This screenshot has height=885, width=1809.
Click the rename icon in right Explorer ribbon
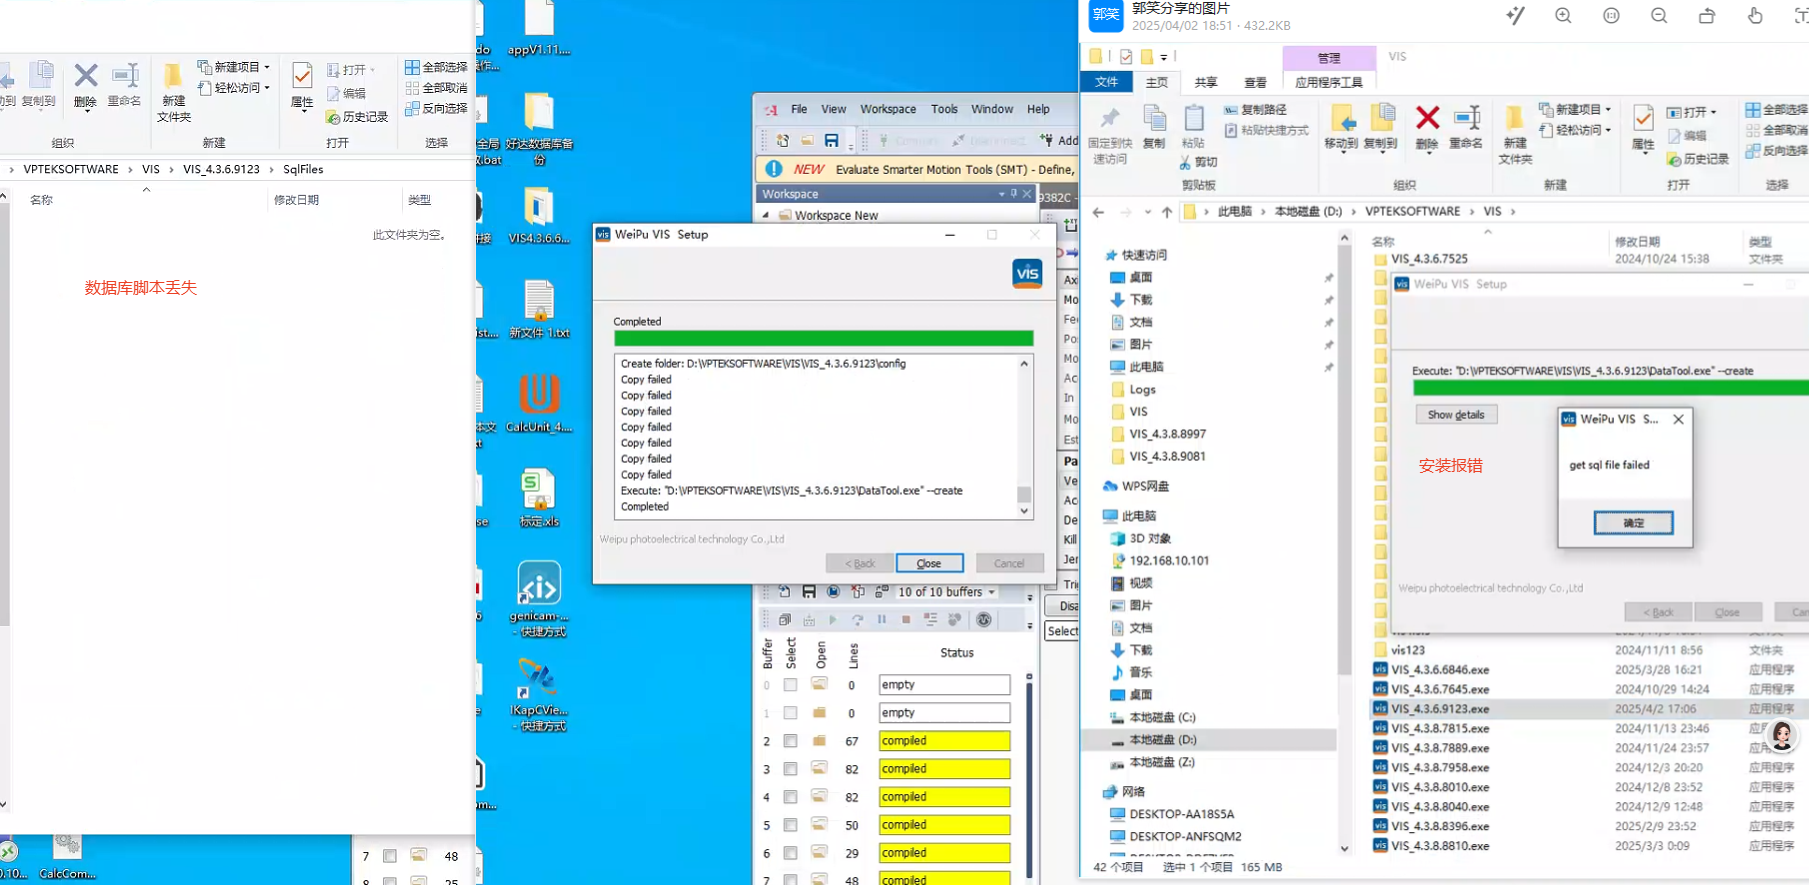[x=1466, y=118]
